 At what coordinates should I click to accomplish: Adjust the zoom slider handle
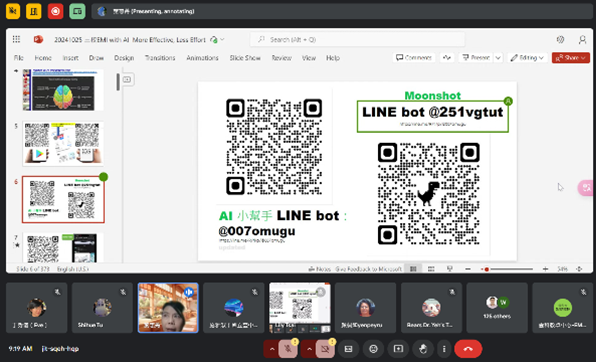click(487, 269)
